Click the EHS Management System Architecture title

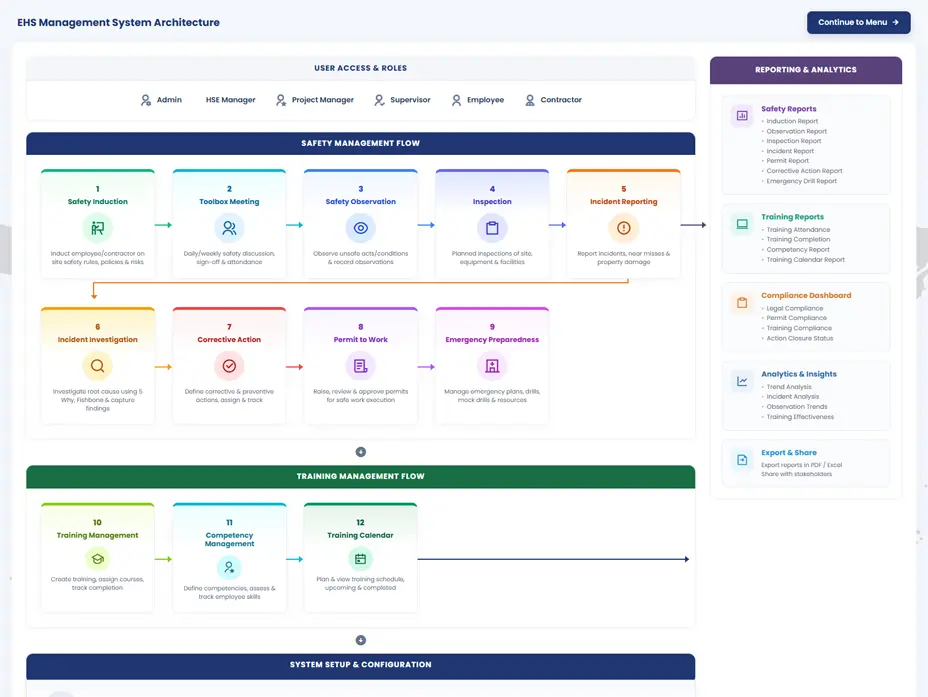(x=118, y=22)
